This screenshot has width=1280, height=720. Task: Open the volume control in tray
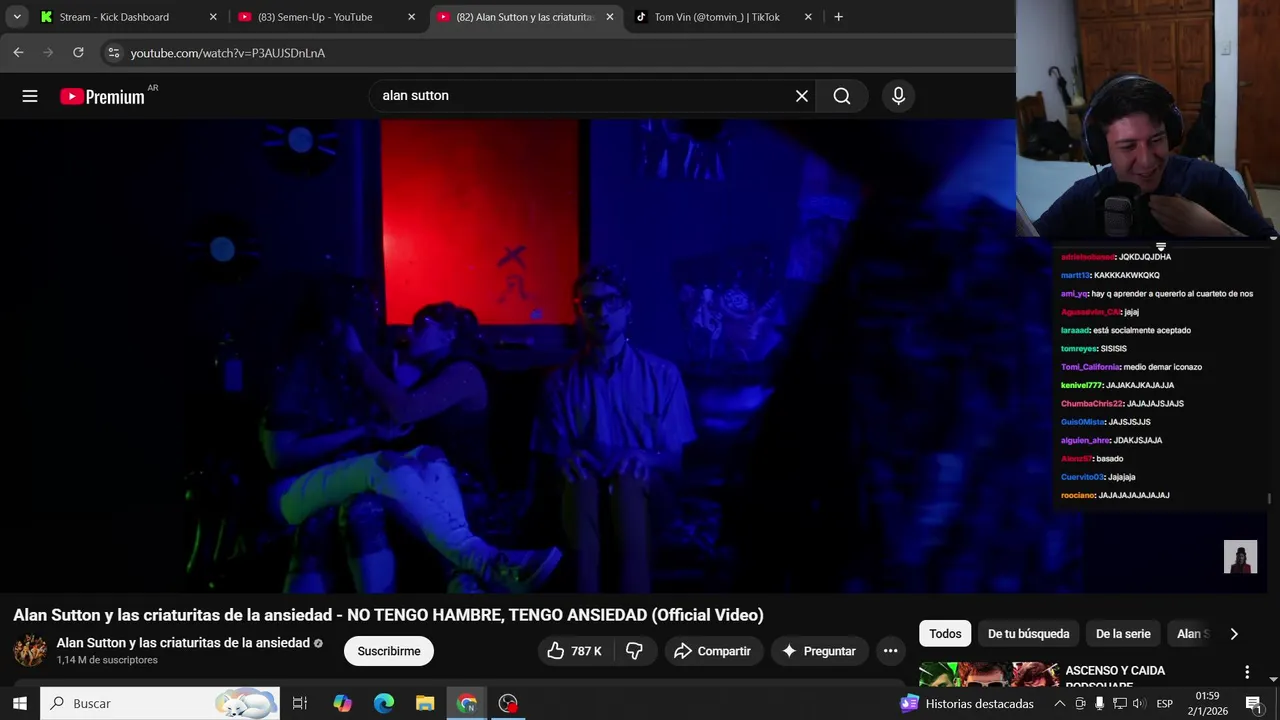(1138, 704)
